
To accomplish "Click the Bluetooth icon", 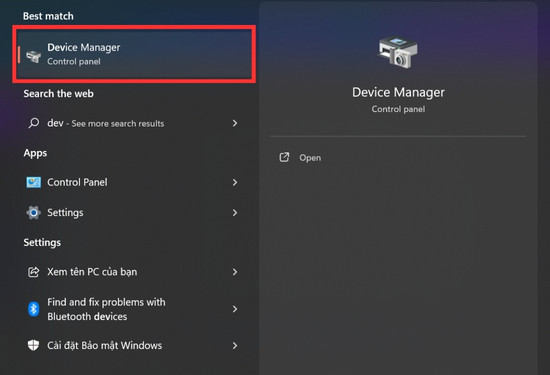I will click(34, 309).
